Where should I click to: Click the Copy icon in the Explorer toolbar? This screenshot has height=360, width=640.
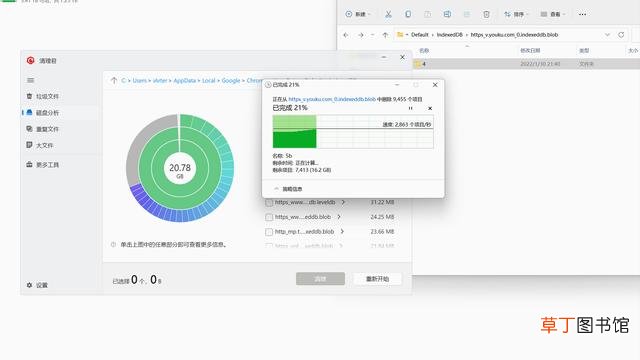click(408, 14)
